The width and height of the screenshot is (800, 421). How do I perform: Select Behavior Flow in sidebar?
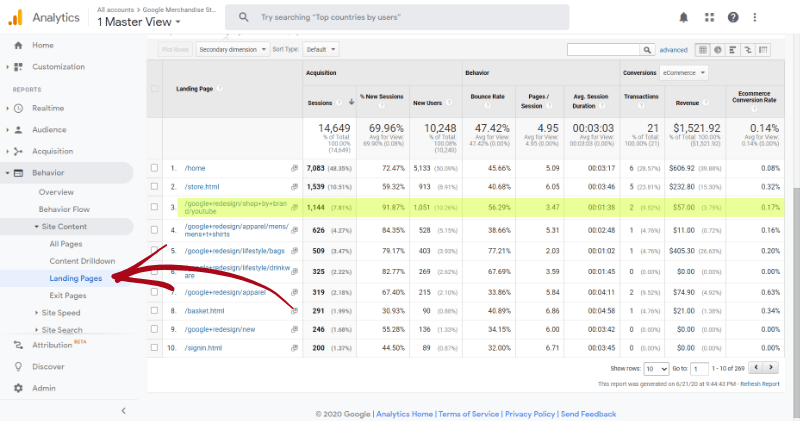[64, 209]
